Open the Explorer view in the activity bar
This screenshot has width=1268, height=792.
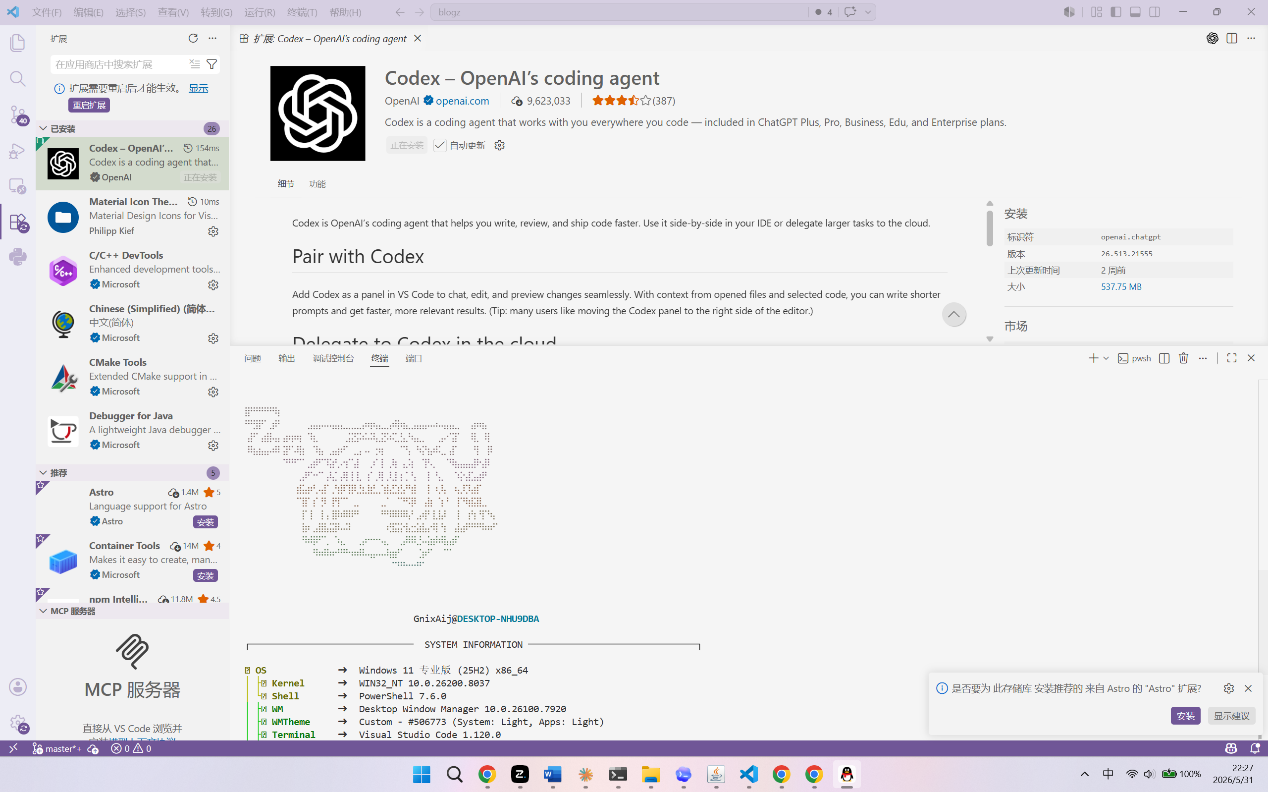click(17, 43)
